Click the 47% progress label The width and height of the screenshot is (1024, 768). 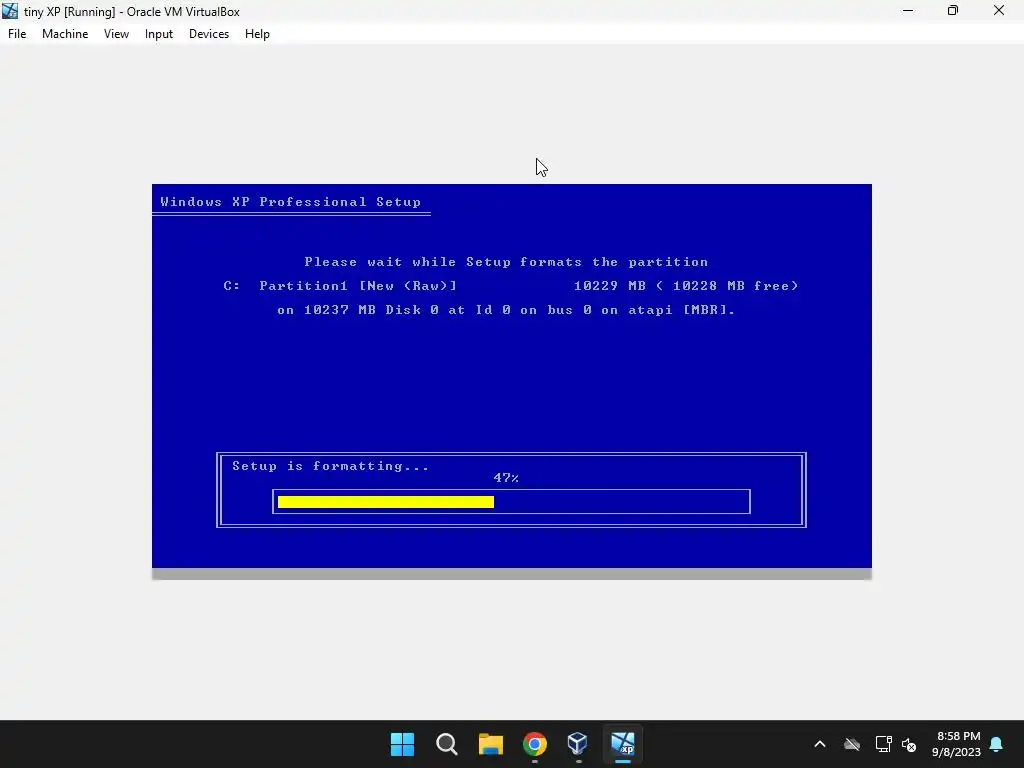click(506, 477)
